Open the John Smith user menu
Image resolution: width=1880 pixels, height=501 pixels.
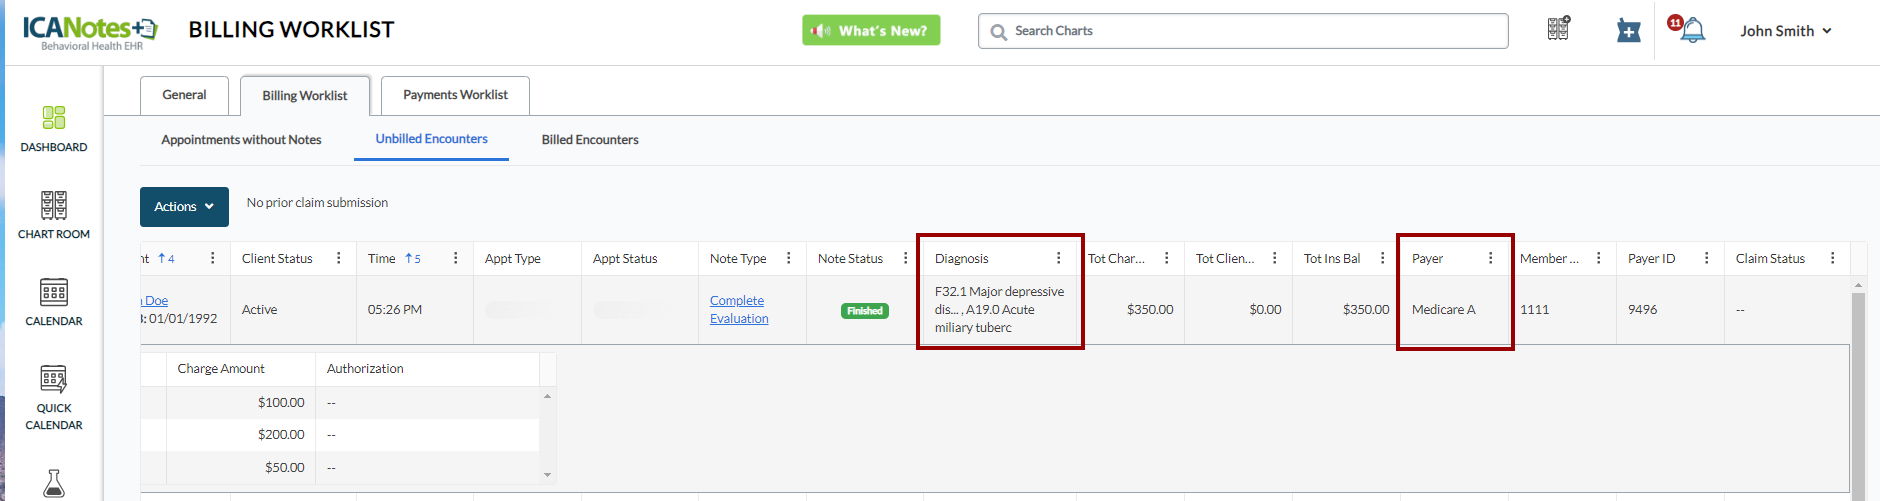coord(1785,31)
